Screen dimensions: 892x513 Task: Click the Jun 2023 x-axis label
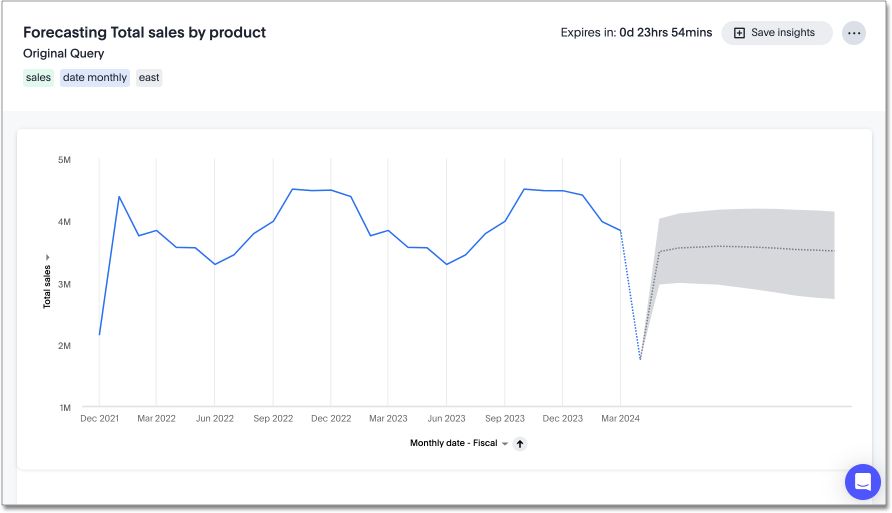[x=446, y=419]
